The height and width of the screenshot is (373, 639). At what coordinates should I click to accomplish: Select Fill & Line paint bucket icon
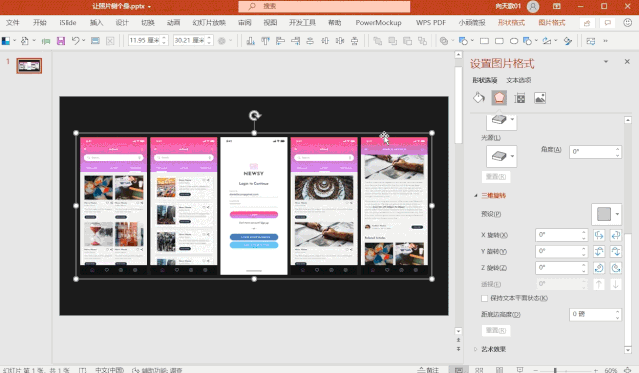[479, 98]
